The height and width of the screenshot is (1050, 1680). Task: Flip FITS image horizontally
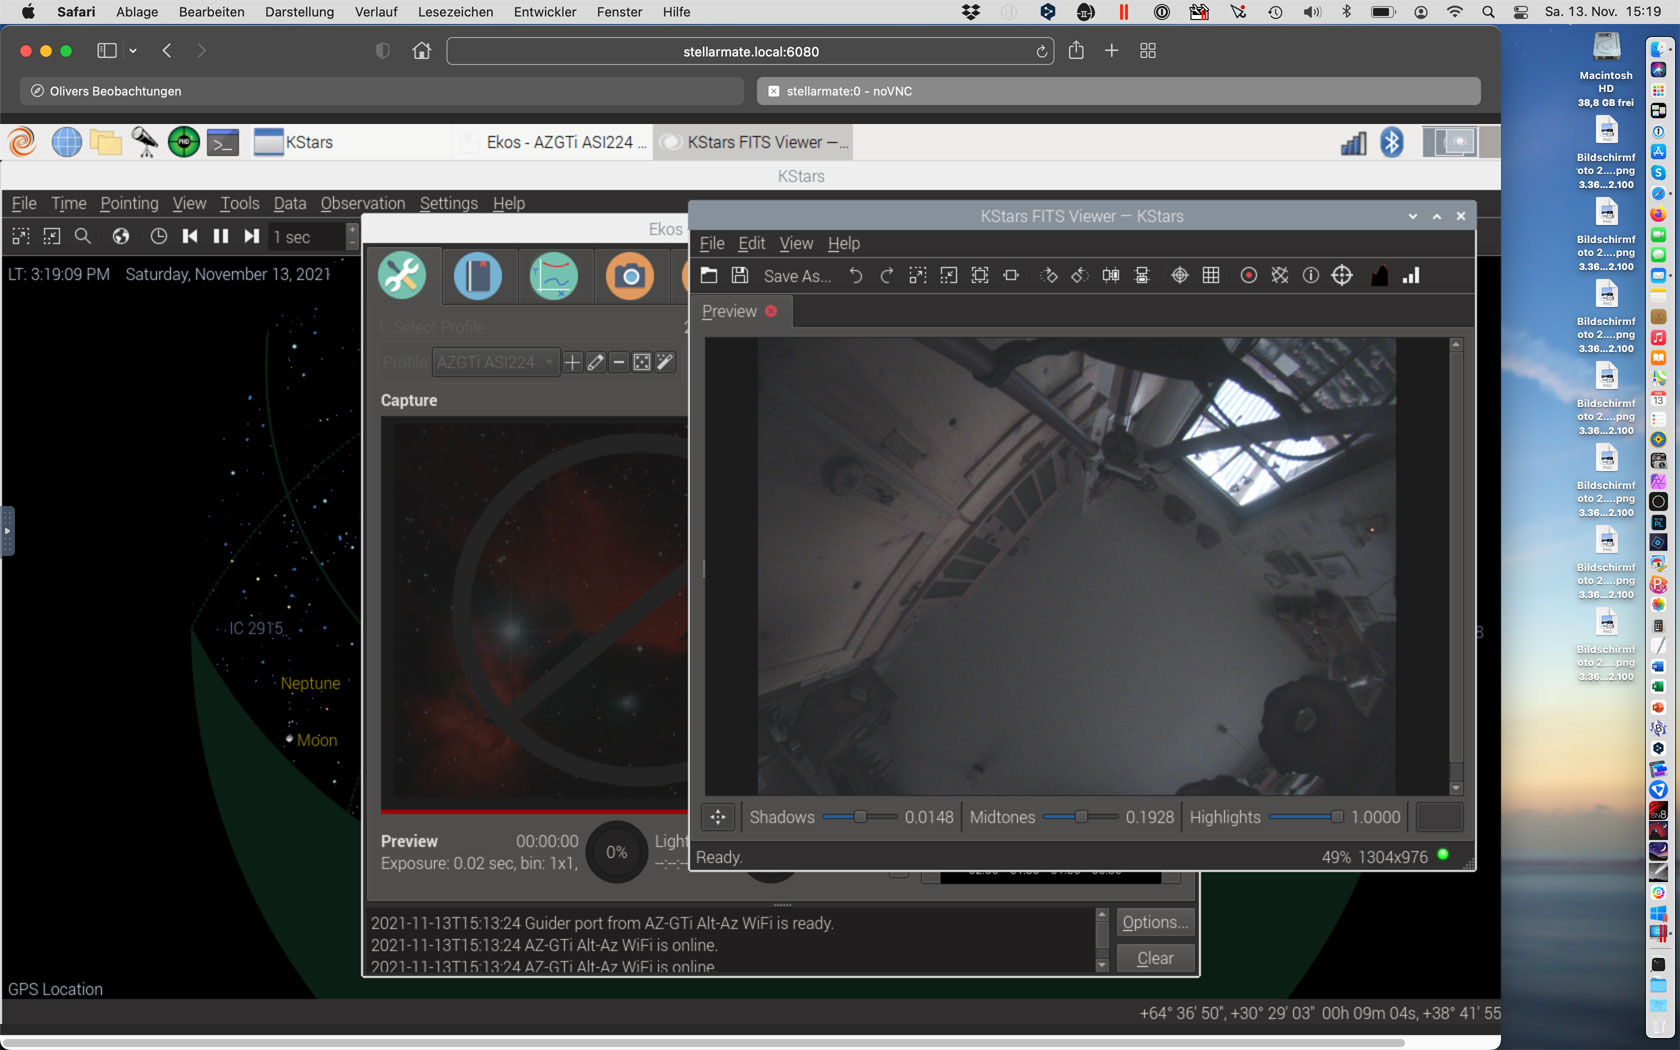[1111, 275]
